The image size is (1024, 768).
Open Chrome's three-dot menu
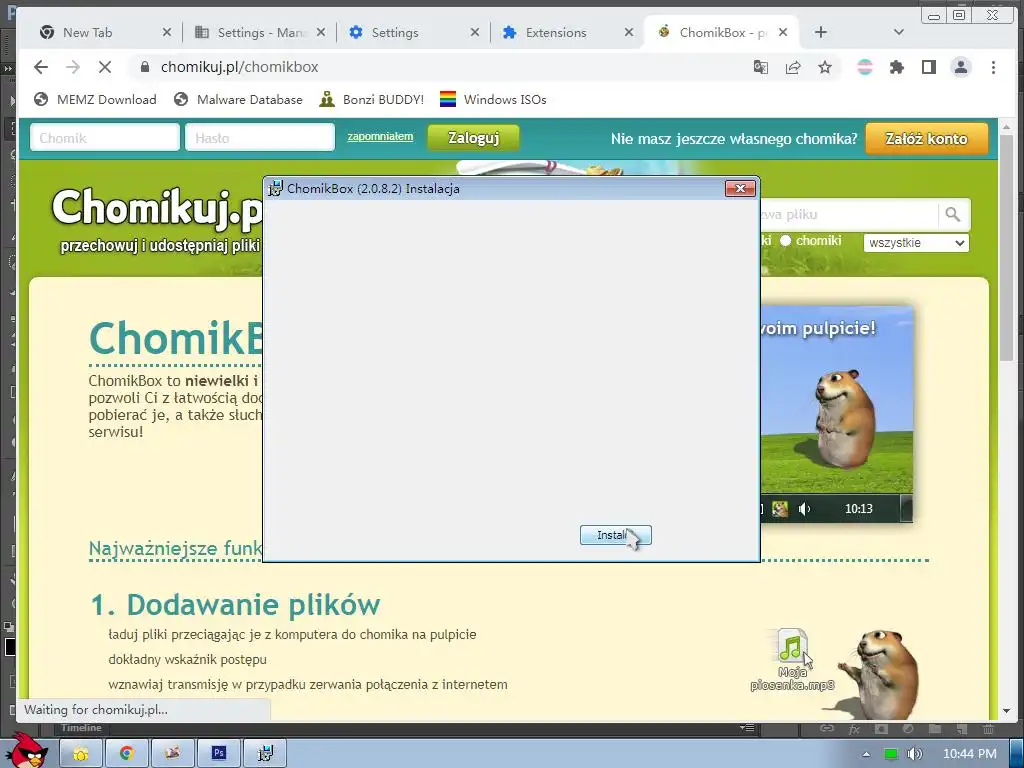point(993,67)
